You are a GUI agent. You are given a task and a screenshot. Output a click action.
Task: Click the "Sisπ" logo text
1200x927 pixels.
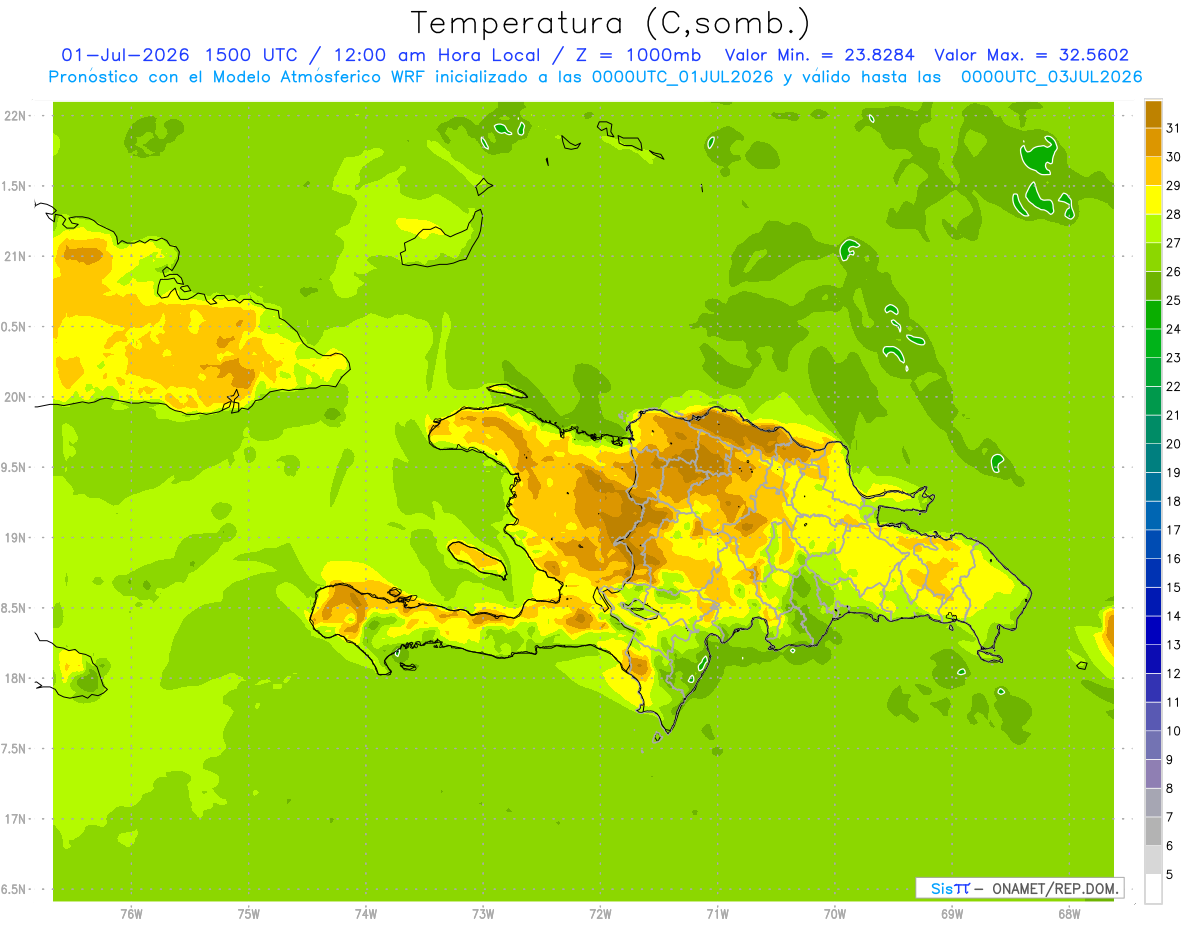click(x=950, y=888)
